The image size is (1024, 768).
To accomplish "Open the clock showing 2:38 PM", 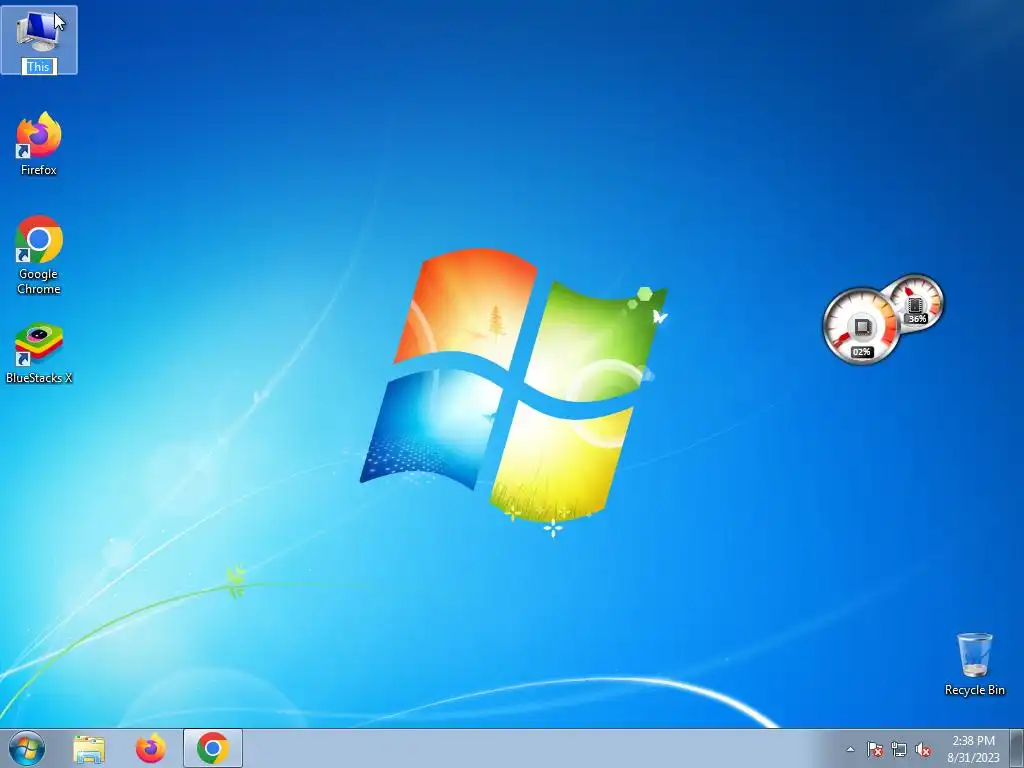I will tap(973, 749).
